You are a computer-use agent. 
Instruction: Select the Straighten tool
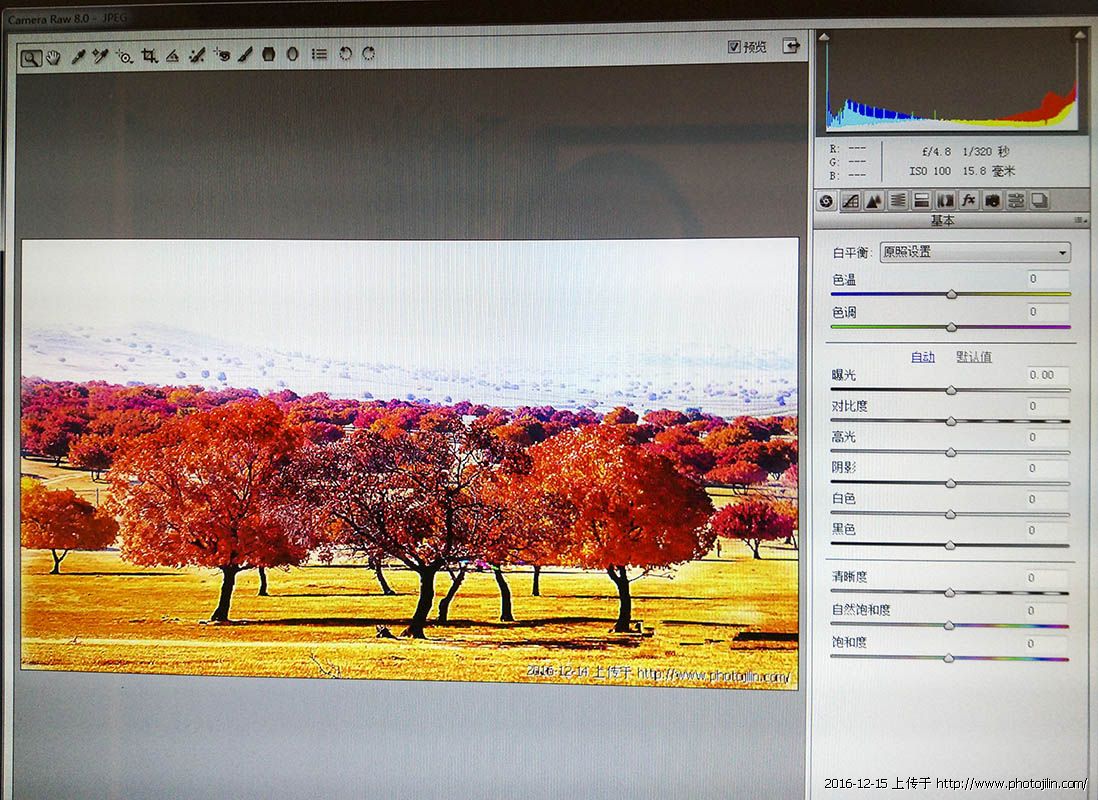click(x=172, y=56)
